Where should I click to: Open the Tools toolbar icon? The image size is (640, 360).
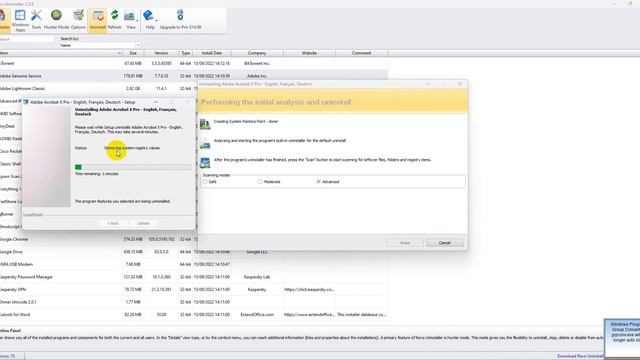pos(36,20)
